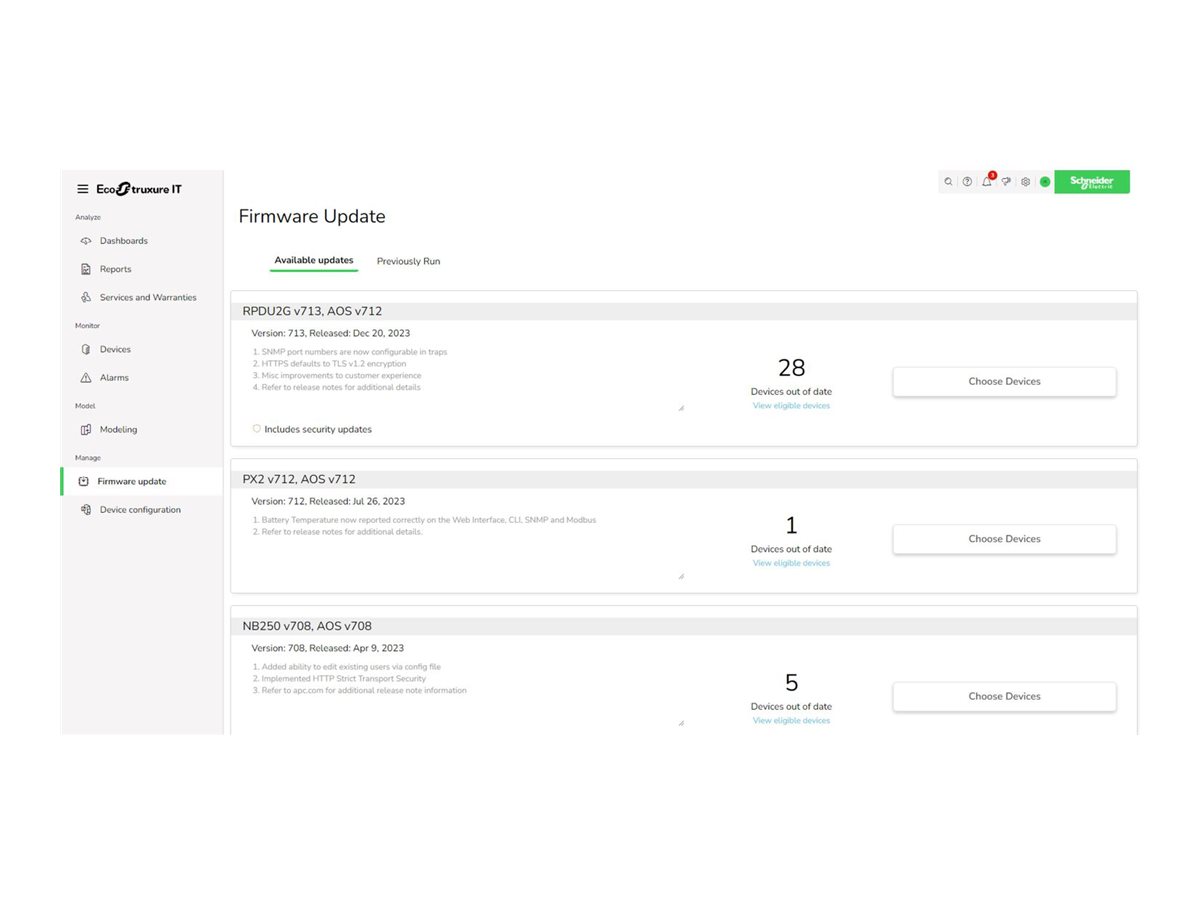Open Dashboards in the sidebar
The height and width of the screenshot is (900, 1200).
point(123,241)
